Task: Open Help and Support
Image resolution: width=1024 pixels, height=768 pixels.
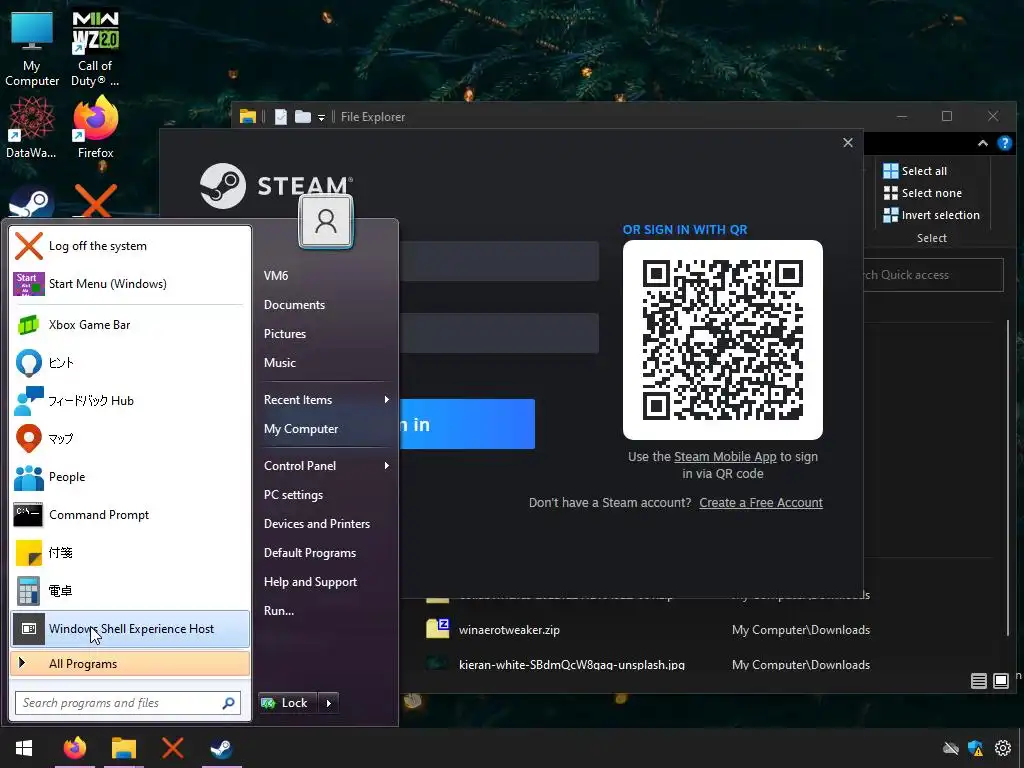Action: pos(325,582)
